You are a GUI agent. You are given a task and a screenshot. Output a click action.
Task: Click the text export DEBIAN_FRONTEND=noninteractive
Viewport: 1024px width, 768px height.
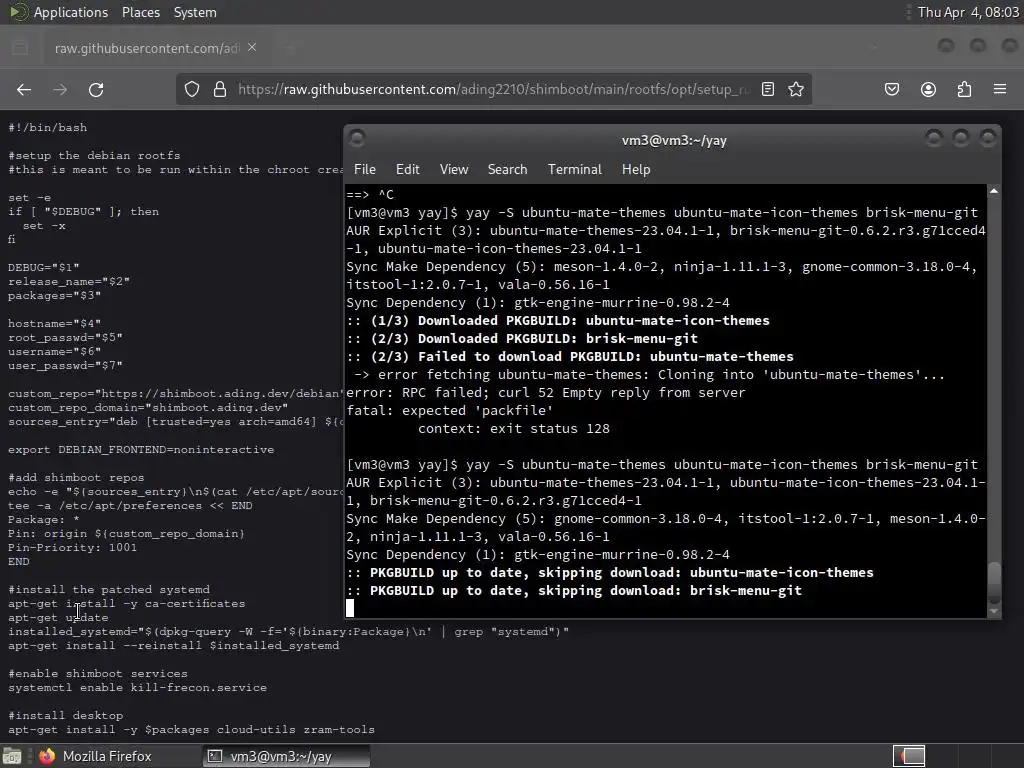tap(141, 449)
